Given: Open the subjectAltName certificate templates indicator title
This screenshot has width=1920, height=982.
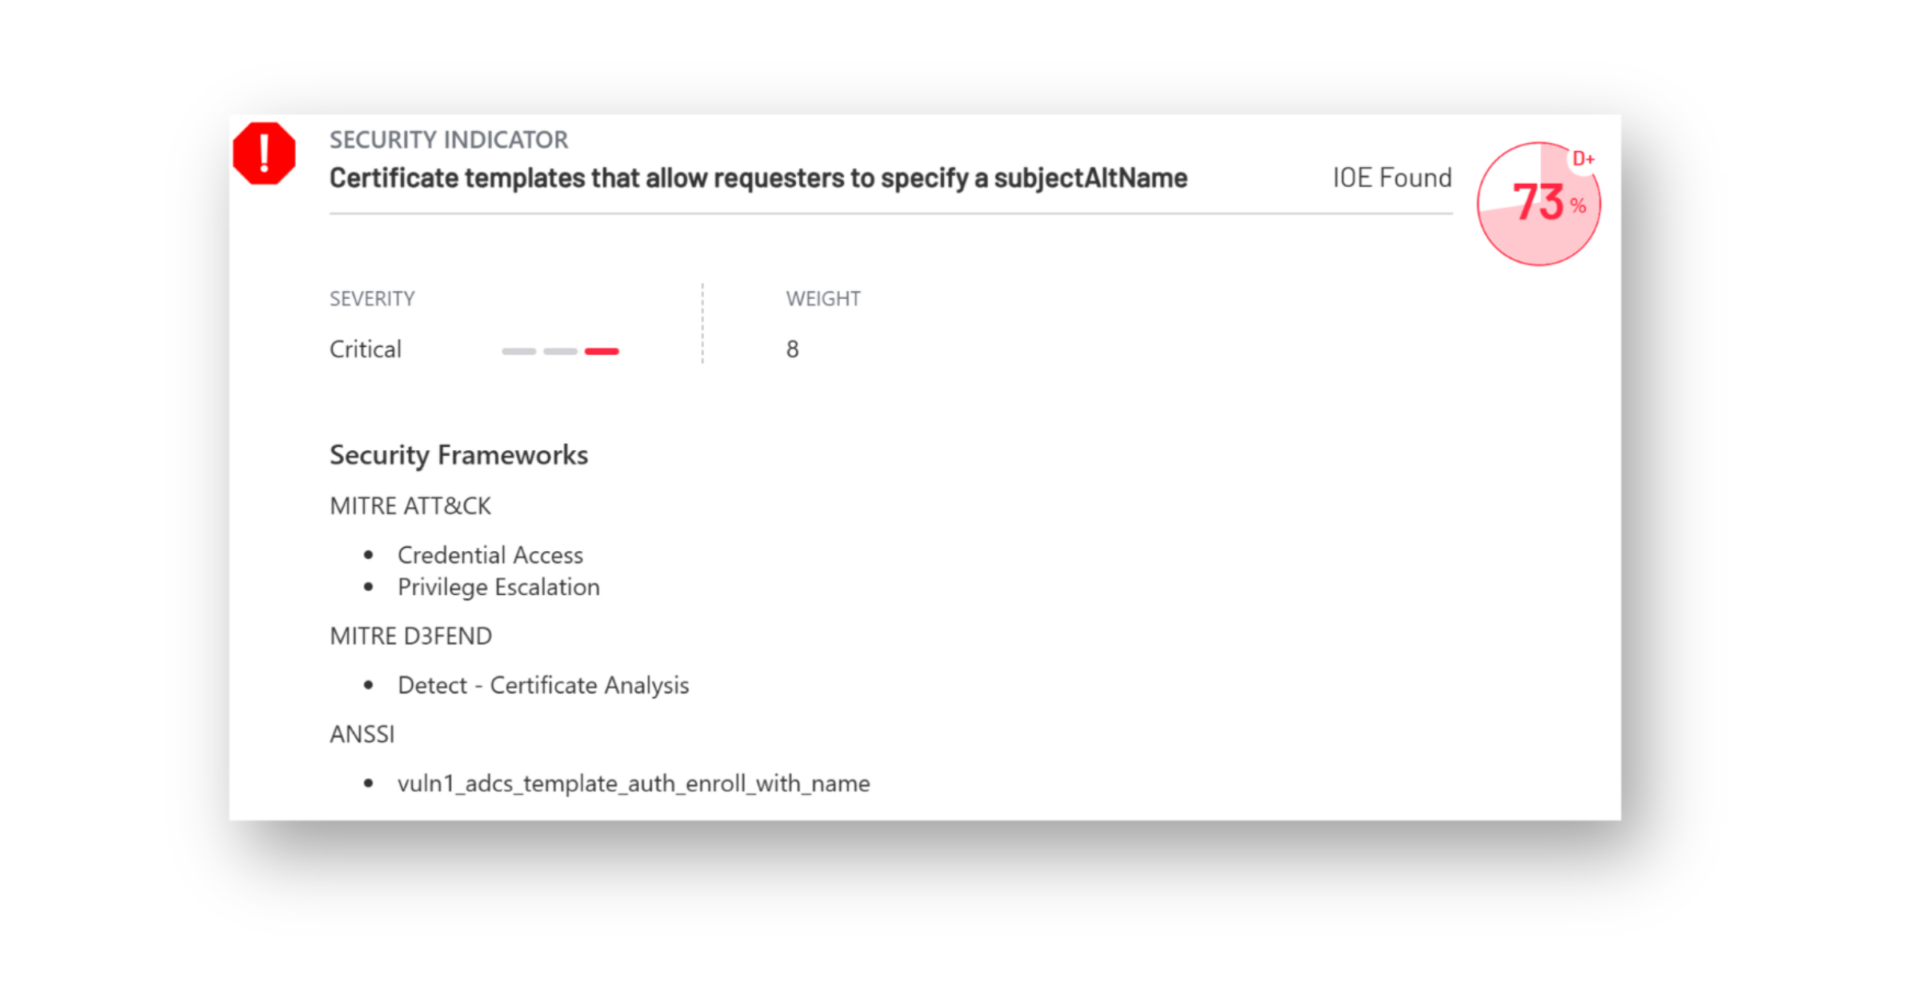Looking at the screenshot, I should [x=758, y=178].
